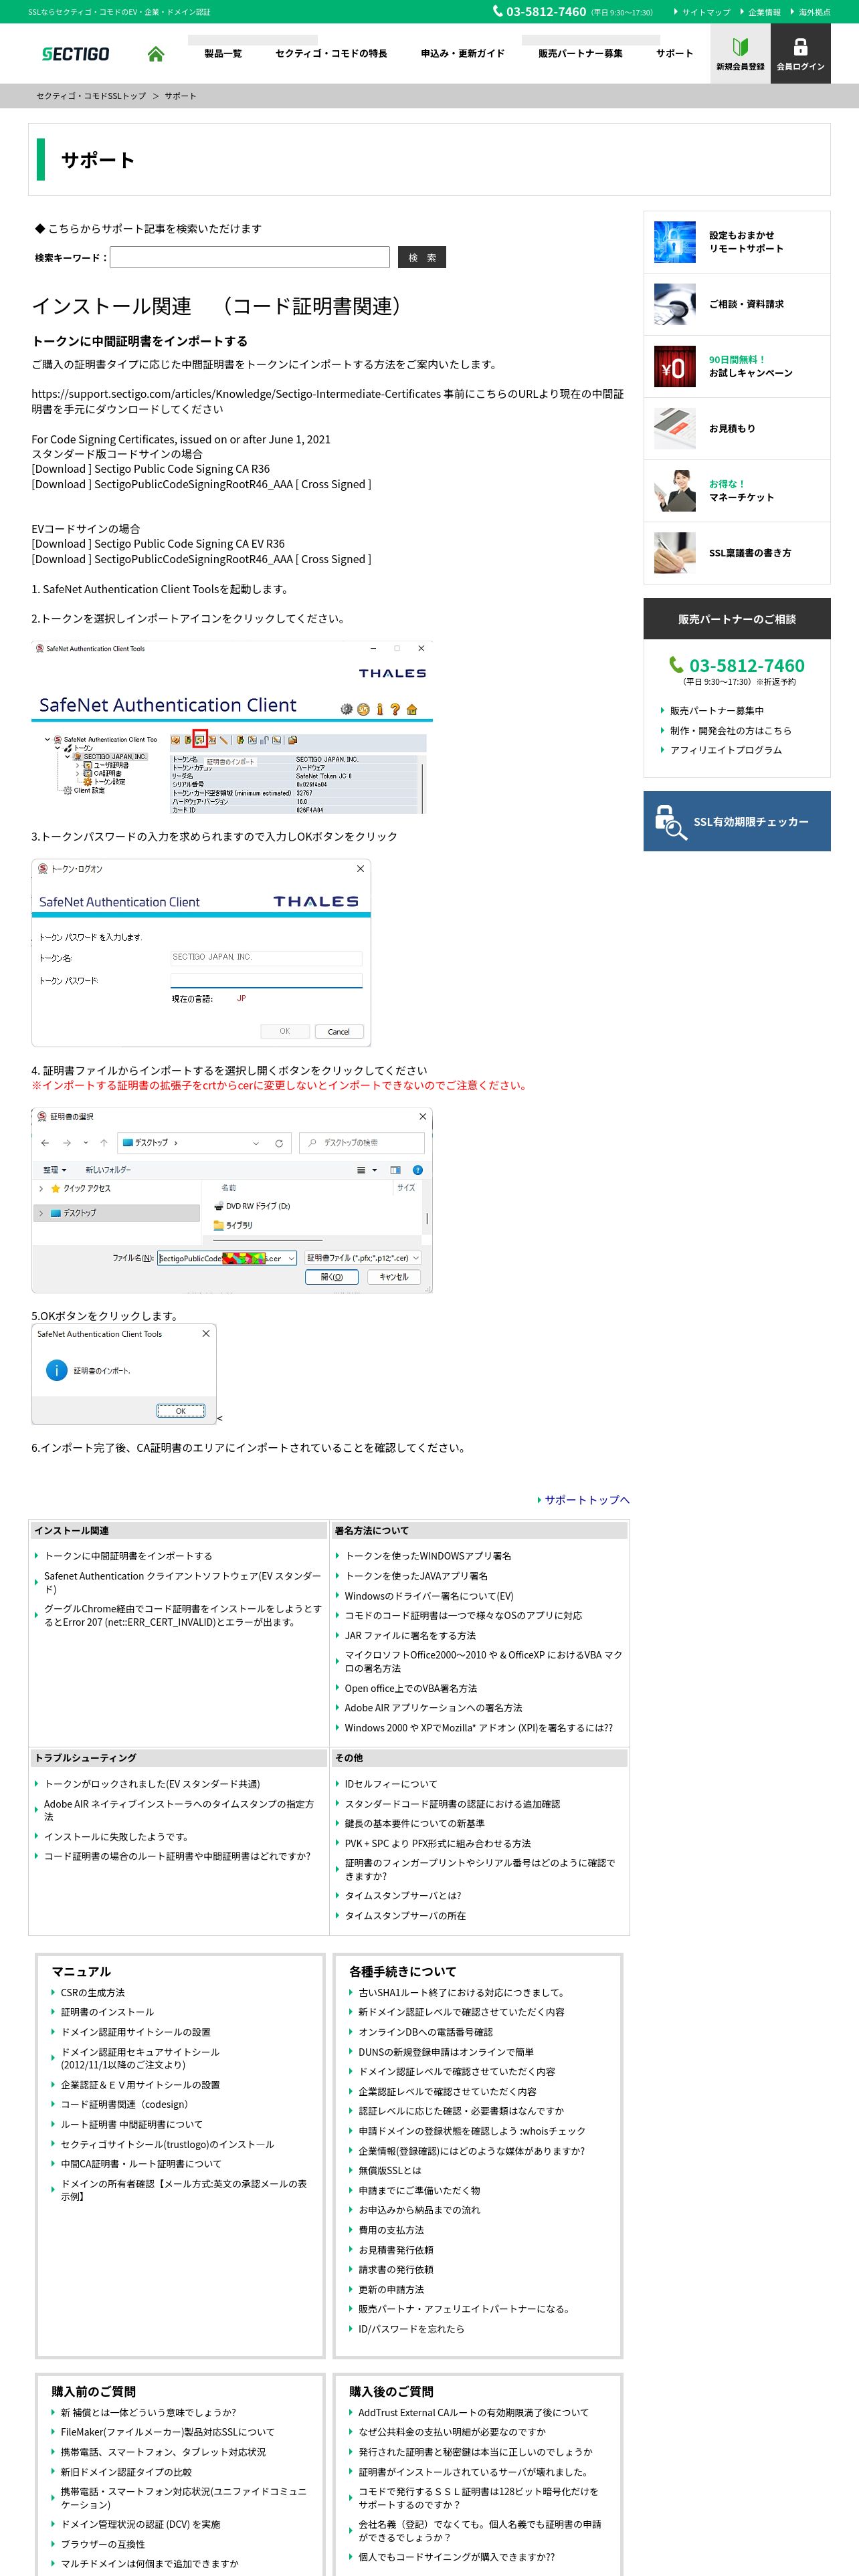Screen dimensions: 859x2576
Task: Open なぜ公共料金の支払い明細が必要なのですか link
Action: 452,2432
